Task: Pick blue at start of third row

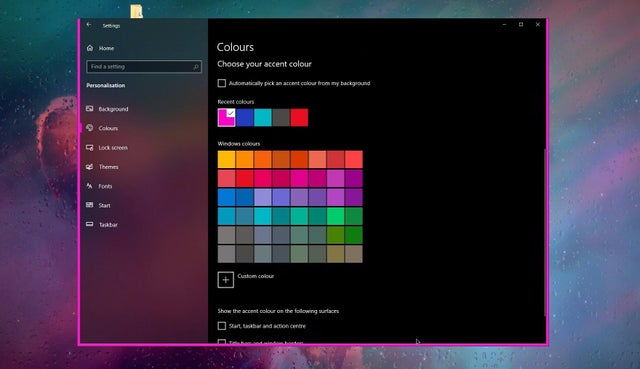Action: pos(227,198)
